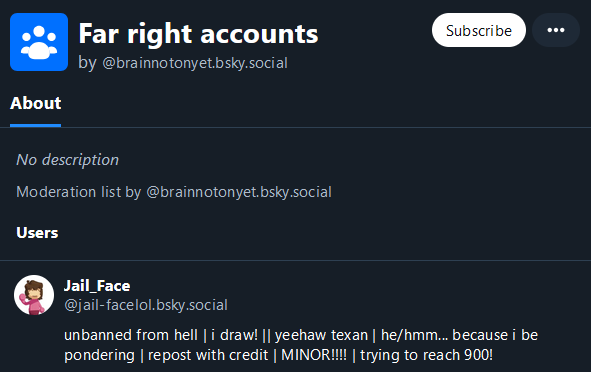This screenshot has height=372, width=591.
Task: Click the 'trying to reach 900!' bio text
Action: (426, 355)
